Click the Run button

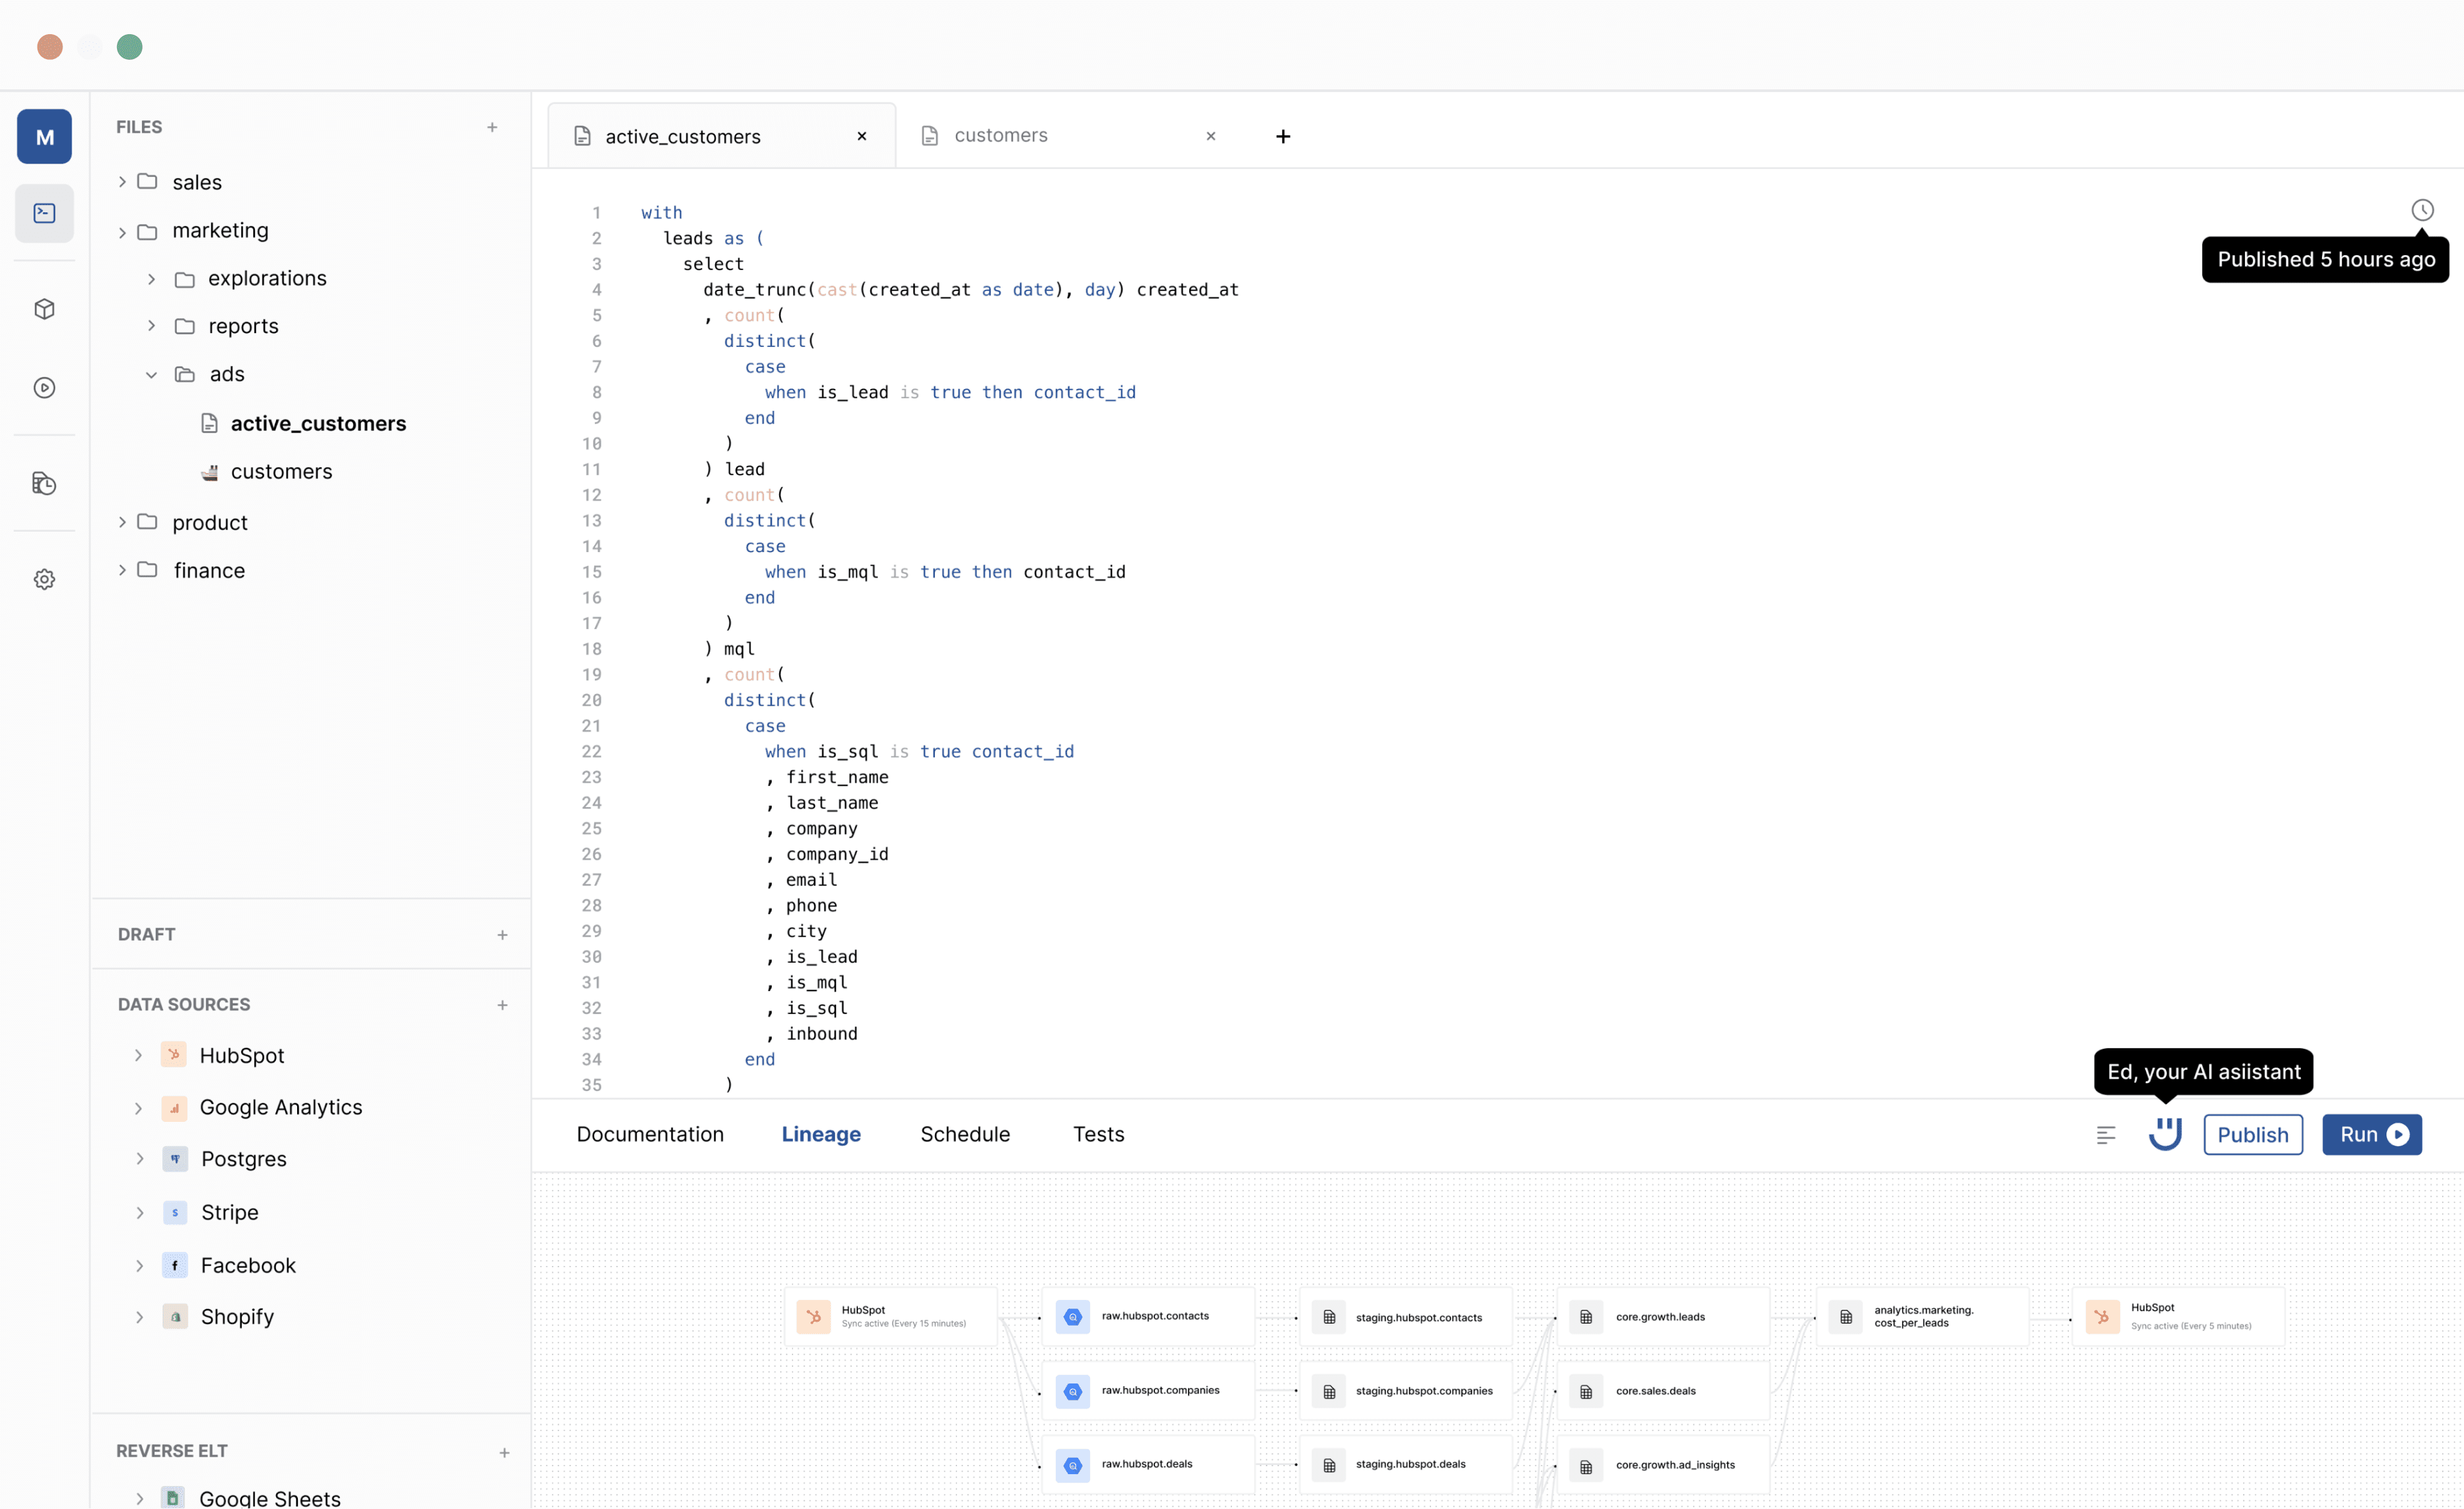2371,1134
